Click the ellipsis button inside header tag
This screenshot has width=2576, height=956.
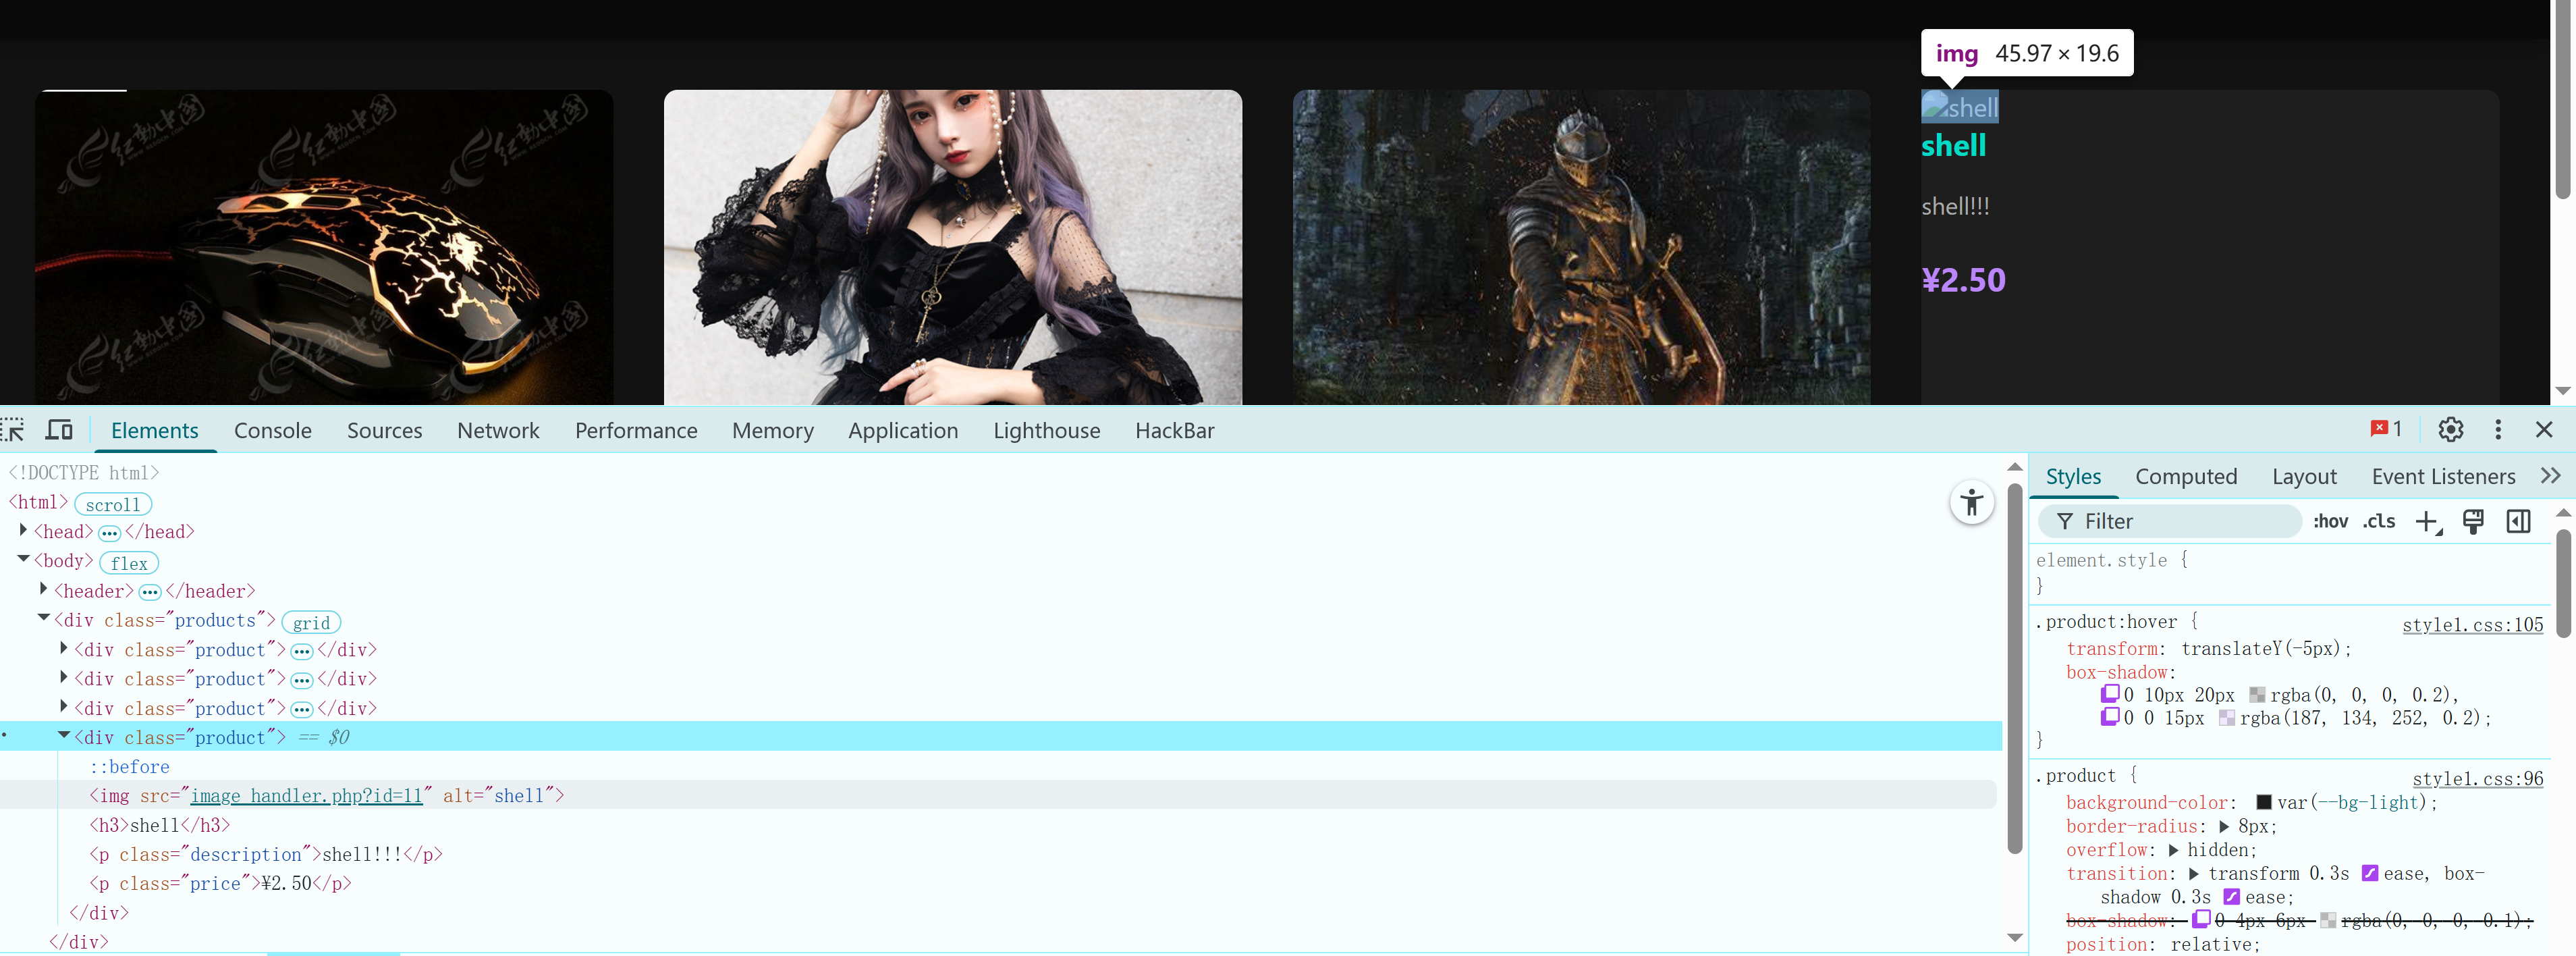pos(150,592)
